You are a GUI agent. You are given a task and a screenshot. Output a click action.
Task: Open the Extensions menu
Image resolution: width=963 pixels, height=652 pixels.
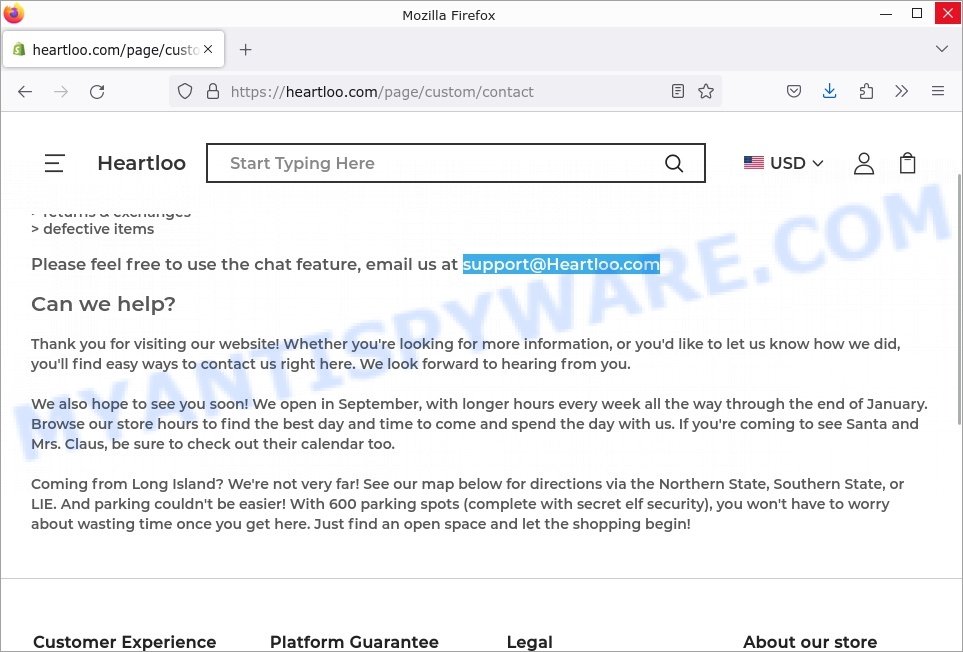coord(866,91)
